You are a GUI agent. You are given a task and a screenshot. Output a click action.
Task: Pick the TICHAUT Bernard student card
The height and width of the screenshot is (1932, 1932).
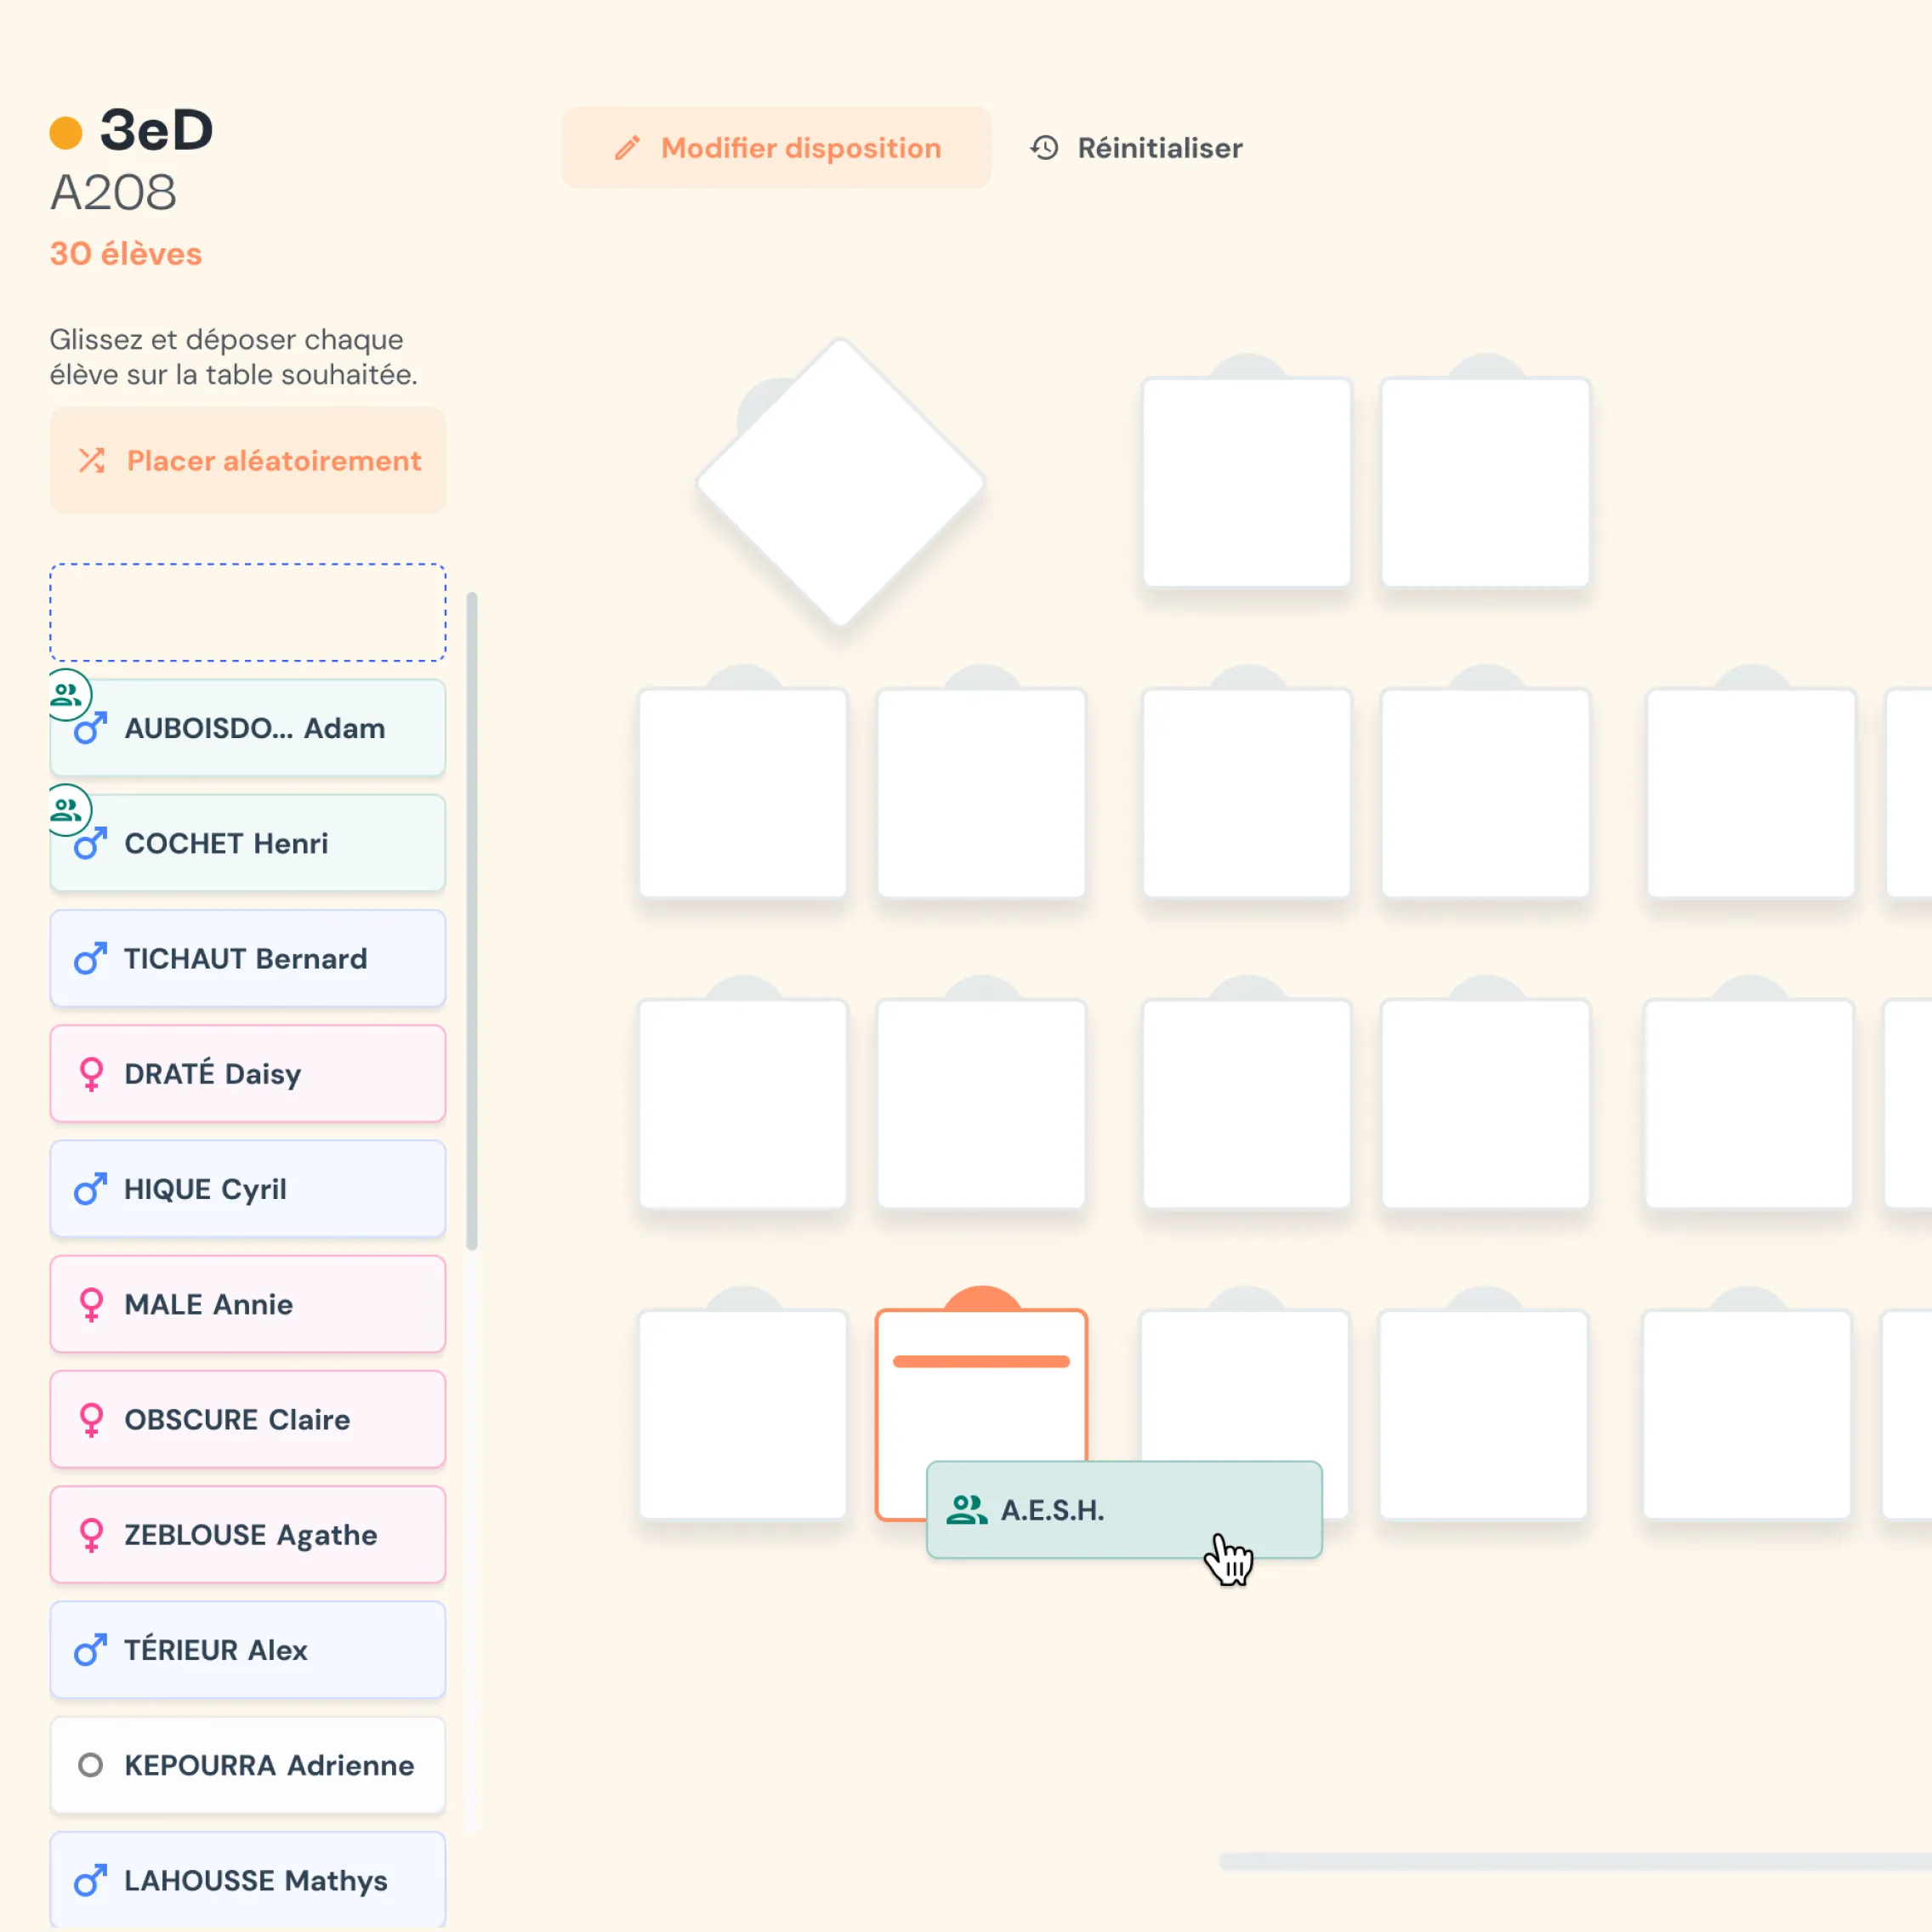[248, 958]
